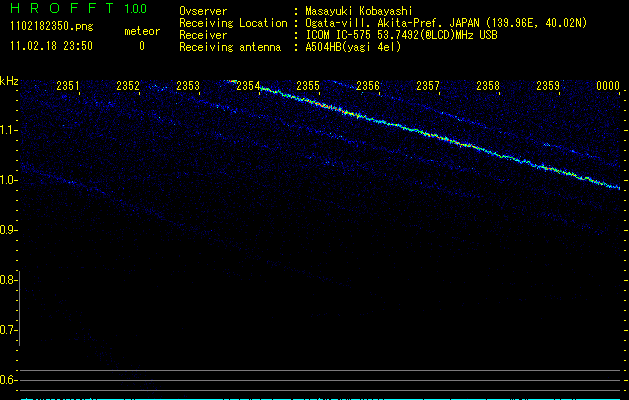Click the 0.8 kHz axis tick label

tap(8, 280)
